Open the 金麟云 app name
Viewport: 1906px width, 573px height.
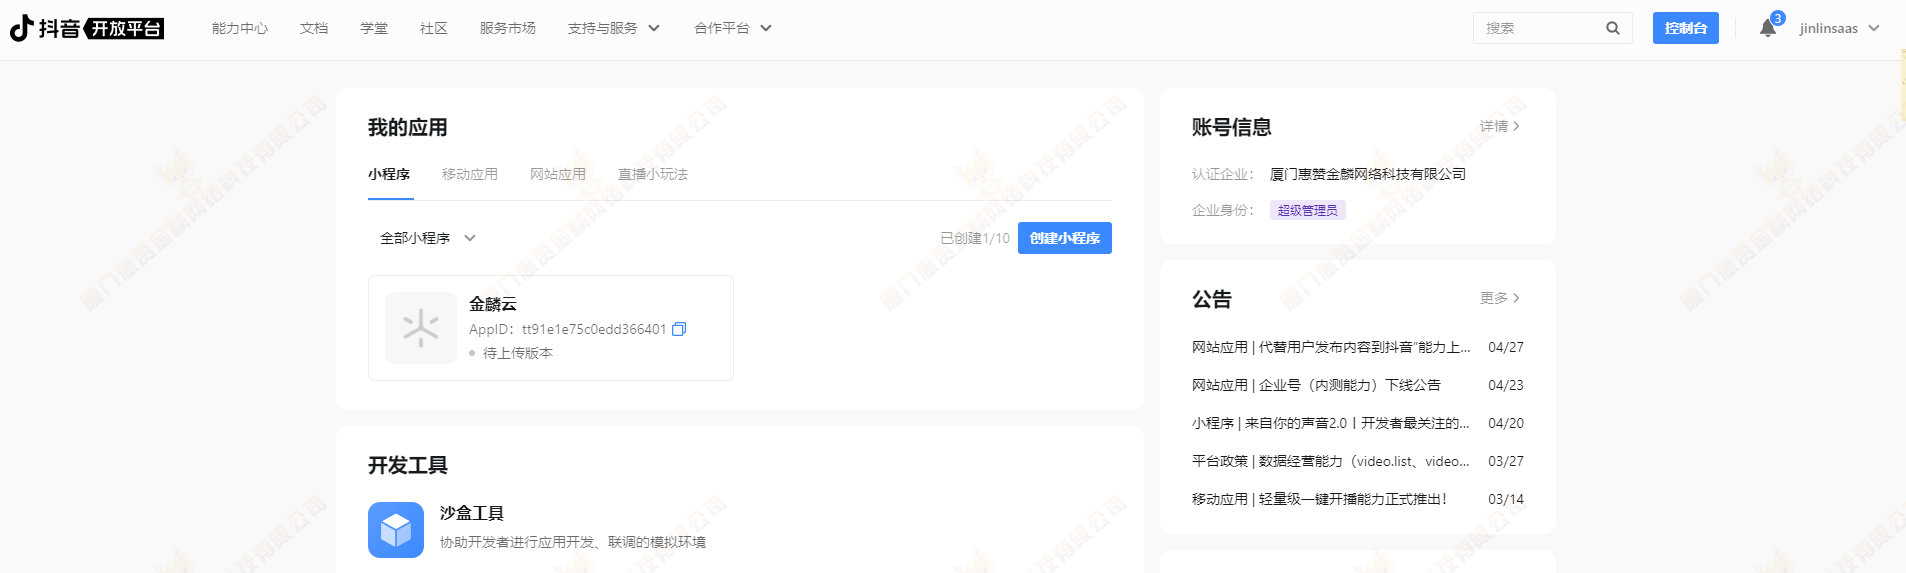tap(493, 304)
